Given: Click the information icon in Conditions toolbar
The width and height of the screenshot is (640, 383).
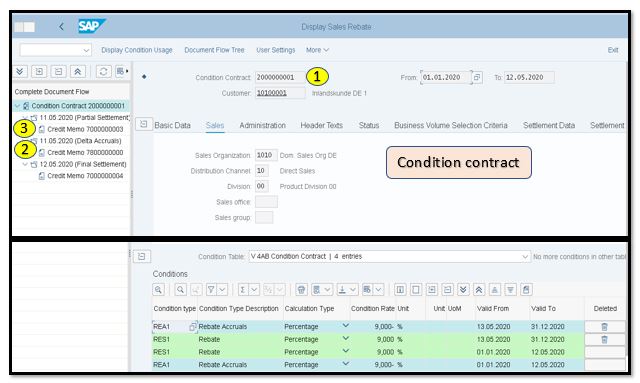Looking at the screenshot, I should pos(400,289).
